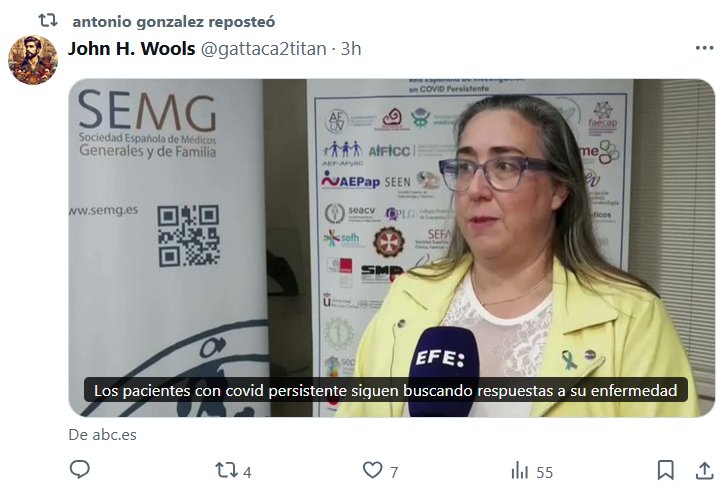Click the reply speech bubble icon
The width and height of the screenshot is (728, 496).
pos(80,470)
